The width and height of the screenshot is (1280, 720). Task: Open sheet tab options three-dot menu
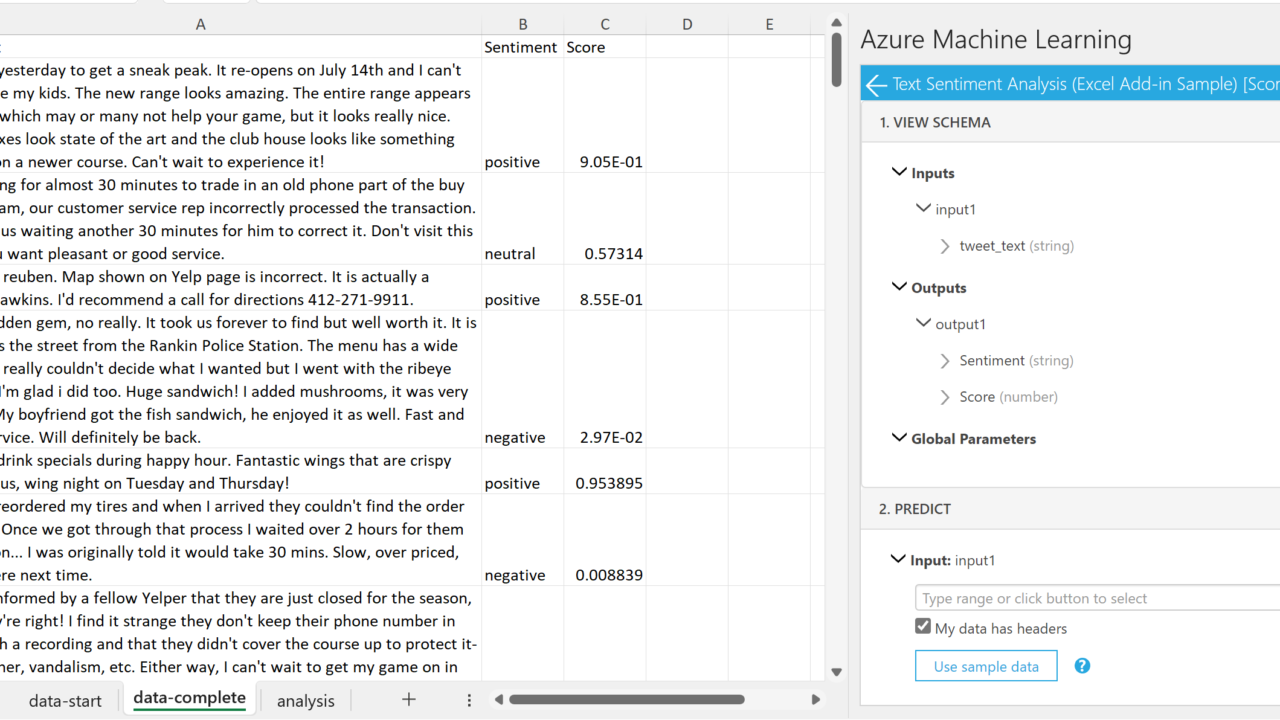(x=469, y=700)
